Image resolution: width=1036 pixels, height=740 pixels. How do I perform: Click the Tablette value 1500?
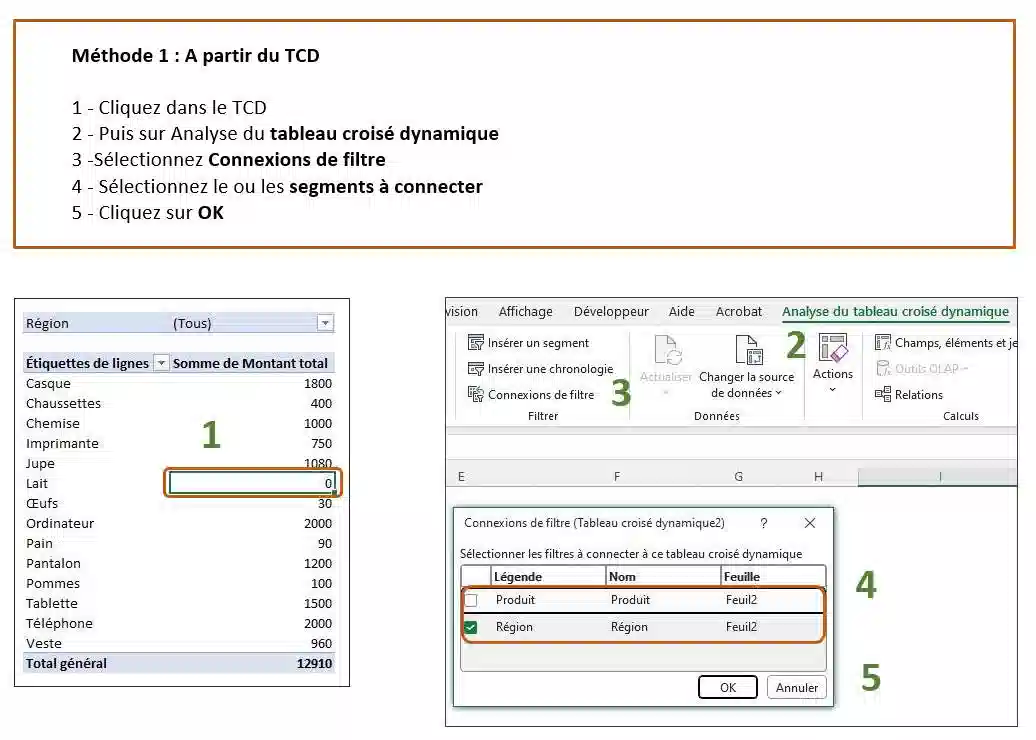[x=318, y=603]
